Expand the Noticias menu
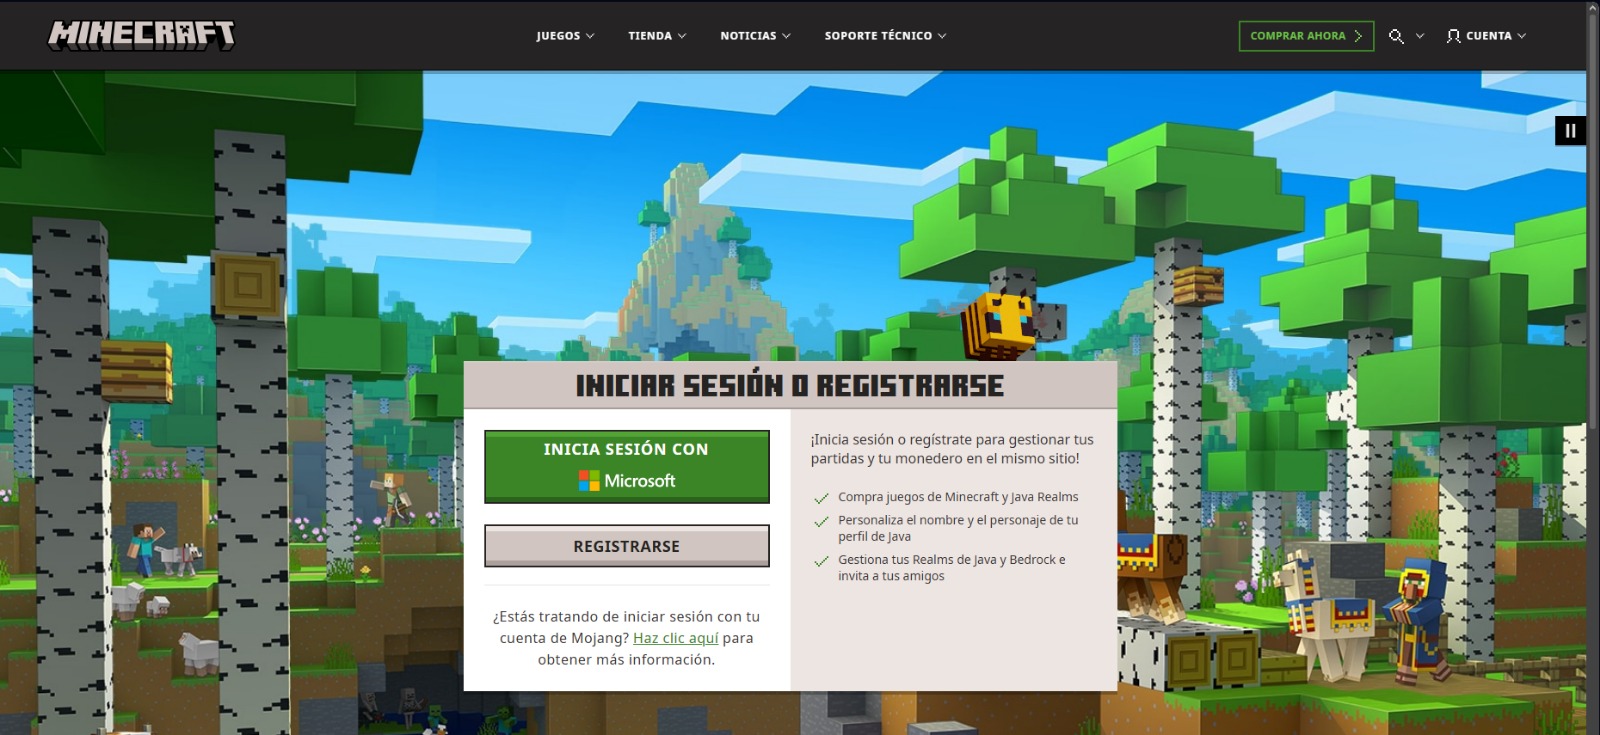The width and height of the screenshot is (1600, 735). pos(755,36)
